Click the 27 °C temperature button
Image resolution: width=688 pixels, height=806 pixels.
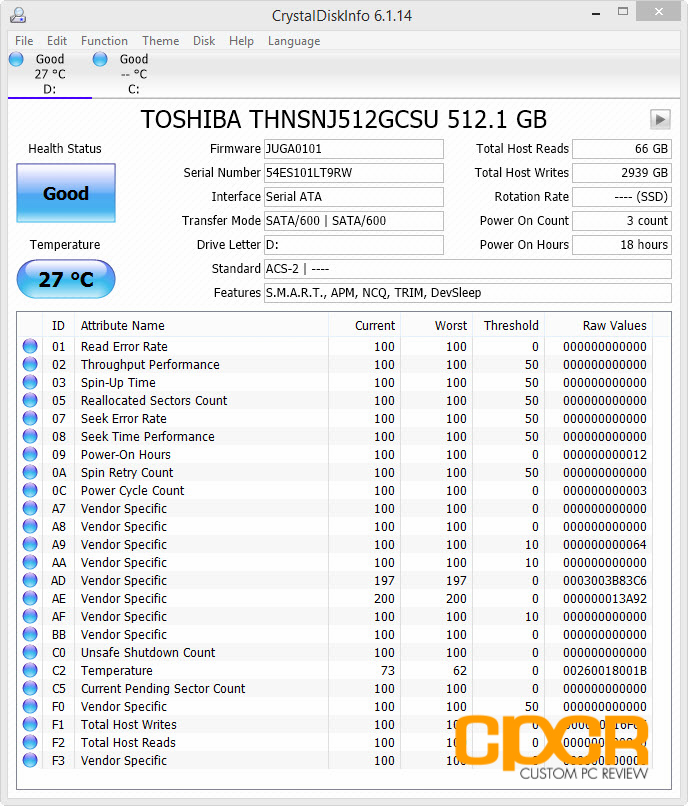point(66,279)
